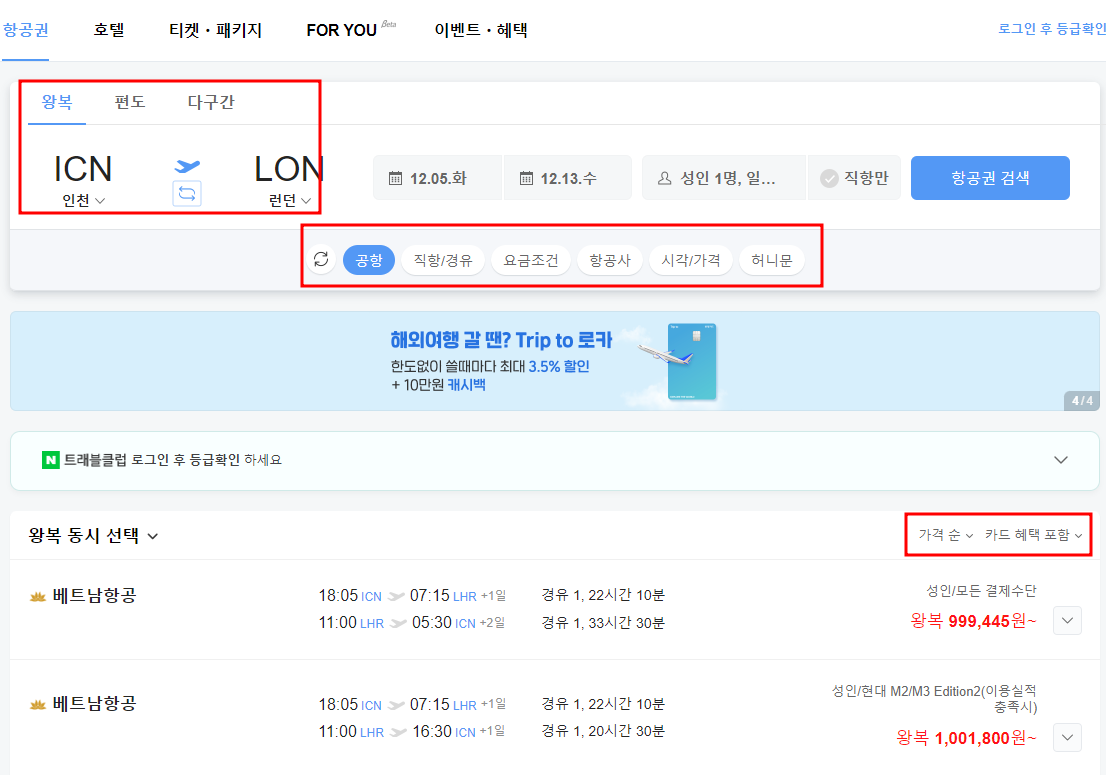
Task: Click the 항공권 검색 search button
Action: point(990,177)
